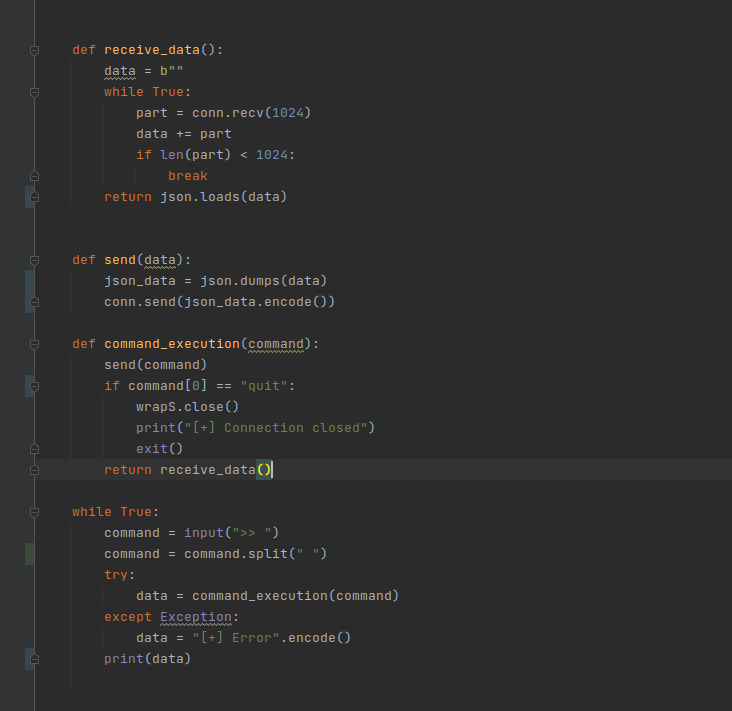Fold the bottom while True main loop
This screenshot has width=732, height=711.
coord(34,512)
